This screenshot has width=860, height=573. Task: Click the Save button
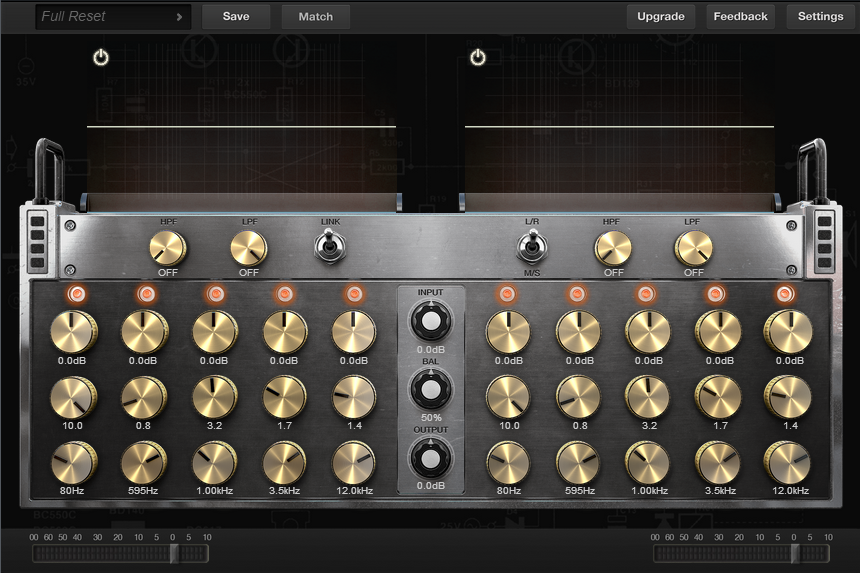click(236, 16)
